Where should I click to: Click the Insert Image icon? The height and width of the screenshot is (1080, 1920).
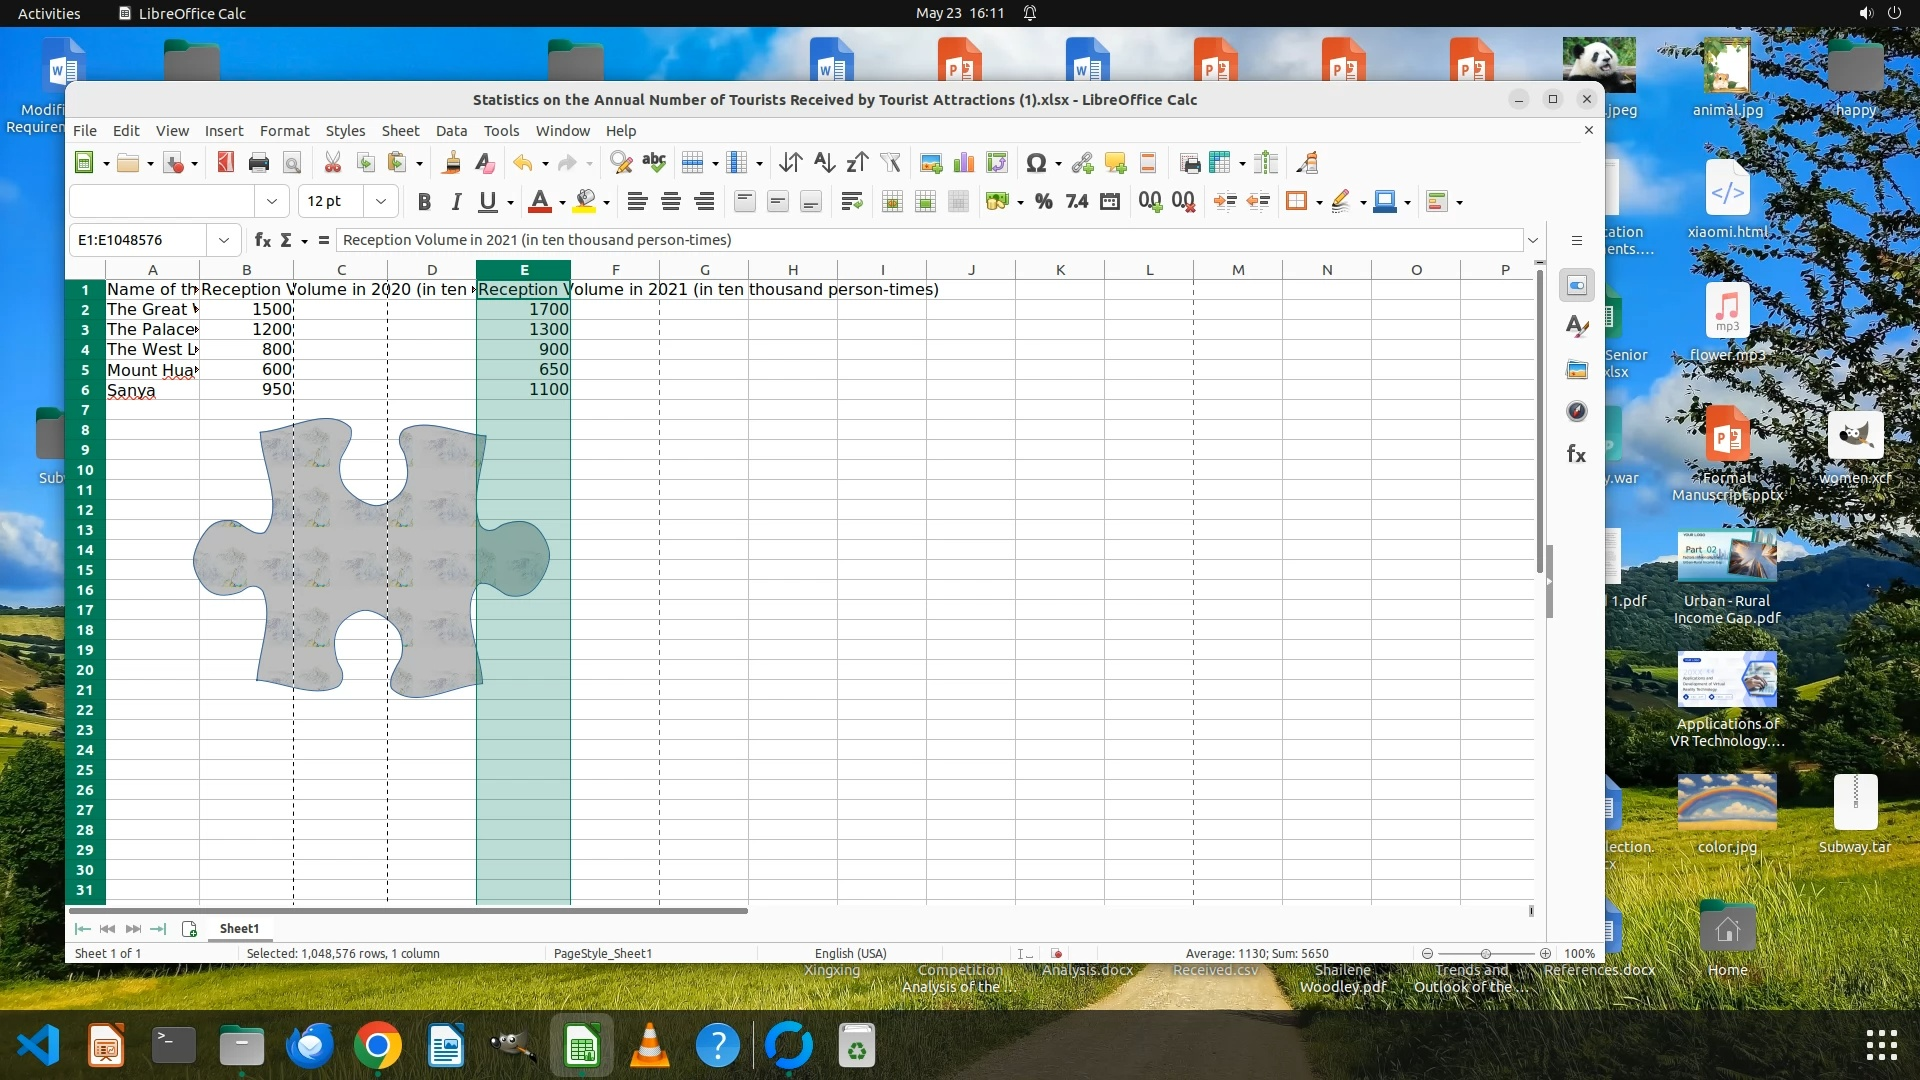(931, 163)
